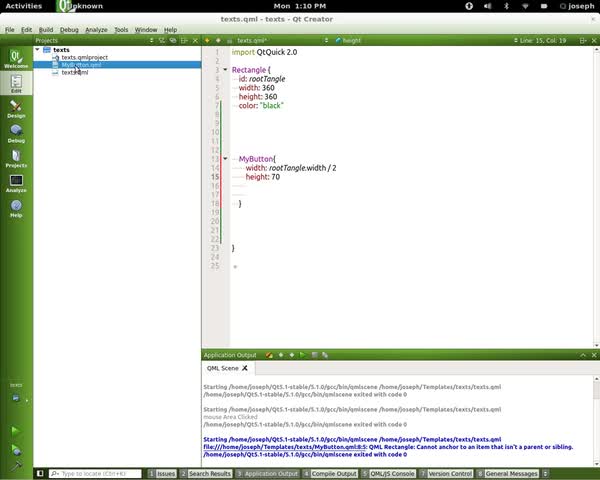This screenshot has height=480, width=600.
Task: Open Debug mode from the sidebar
Action: 16,133
